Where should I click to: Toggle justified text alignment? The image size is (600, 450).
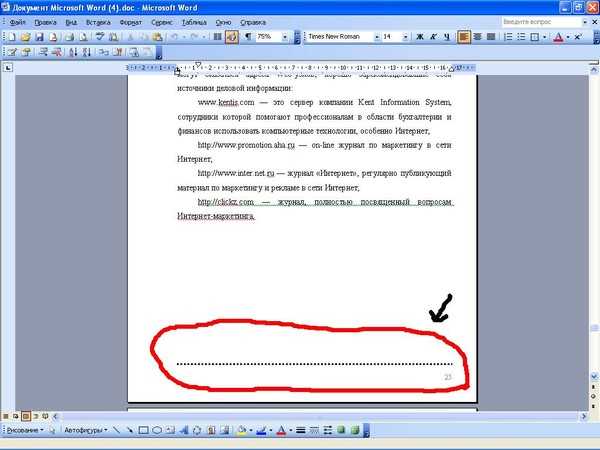[x=491, y=37]
